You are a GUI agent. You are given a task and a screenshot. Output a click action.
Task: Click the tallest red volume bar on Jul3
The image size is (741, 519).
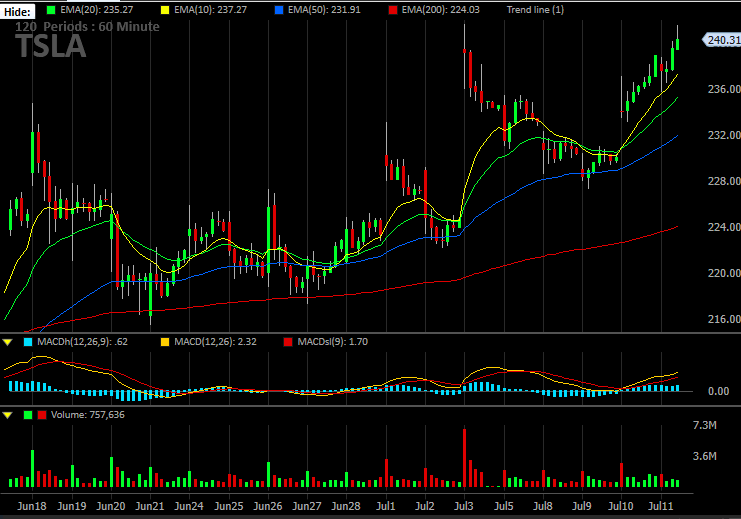coord(465,458)
